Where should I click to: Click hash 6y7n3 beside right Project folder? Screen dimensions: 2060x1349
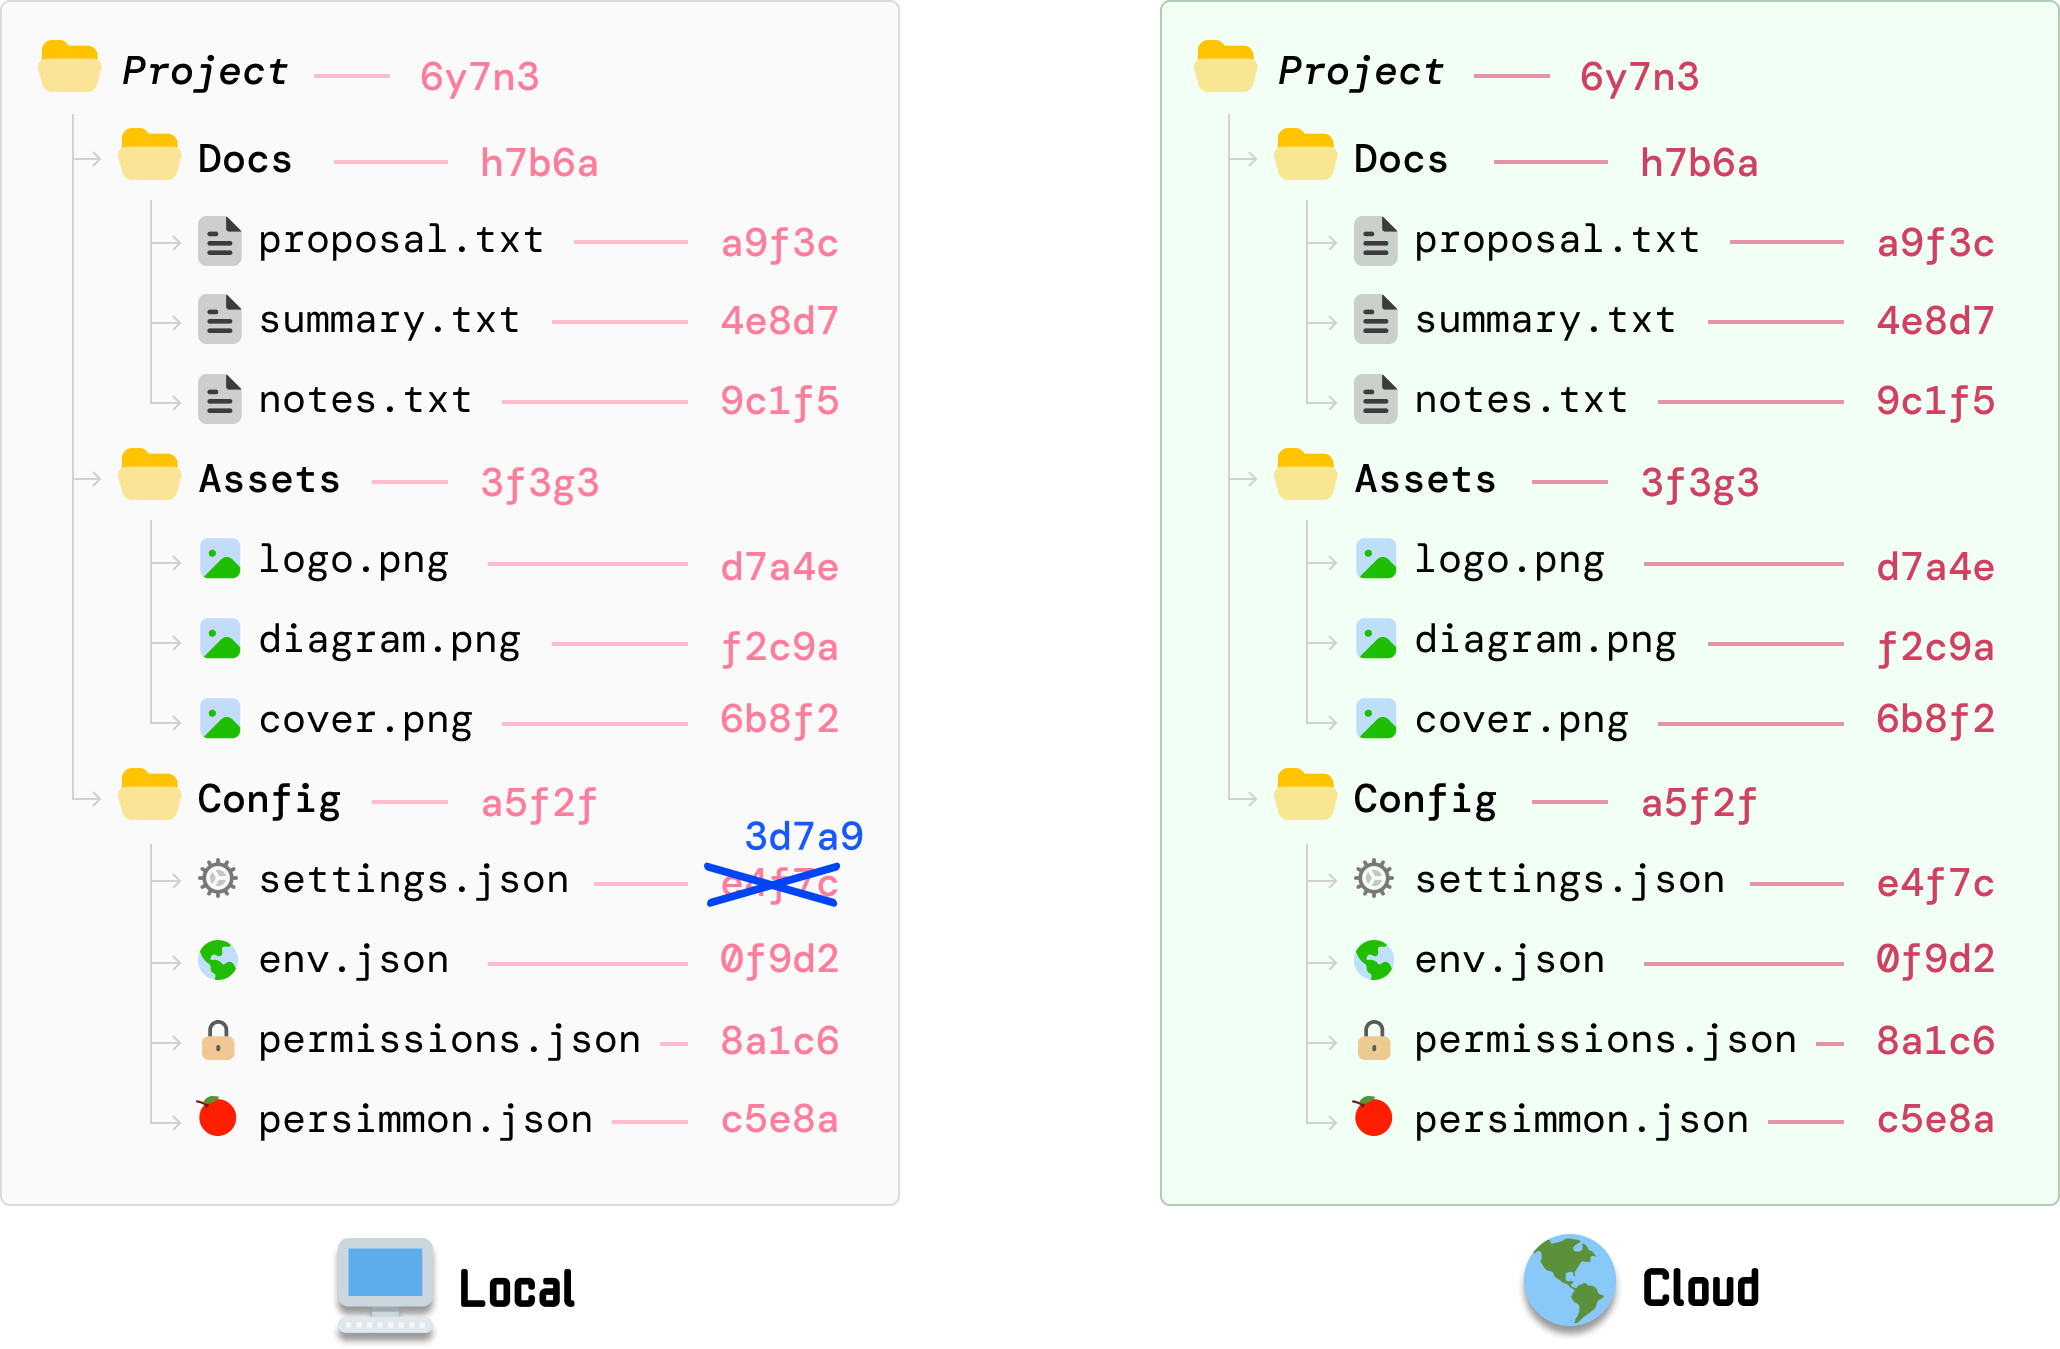pos(1639,77)
